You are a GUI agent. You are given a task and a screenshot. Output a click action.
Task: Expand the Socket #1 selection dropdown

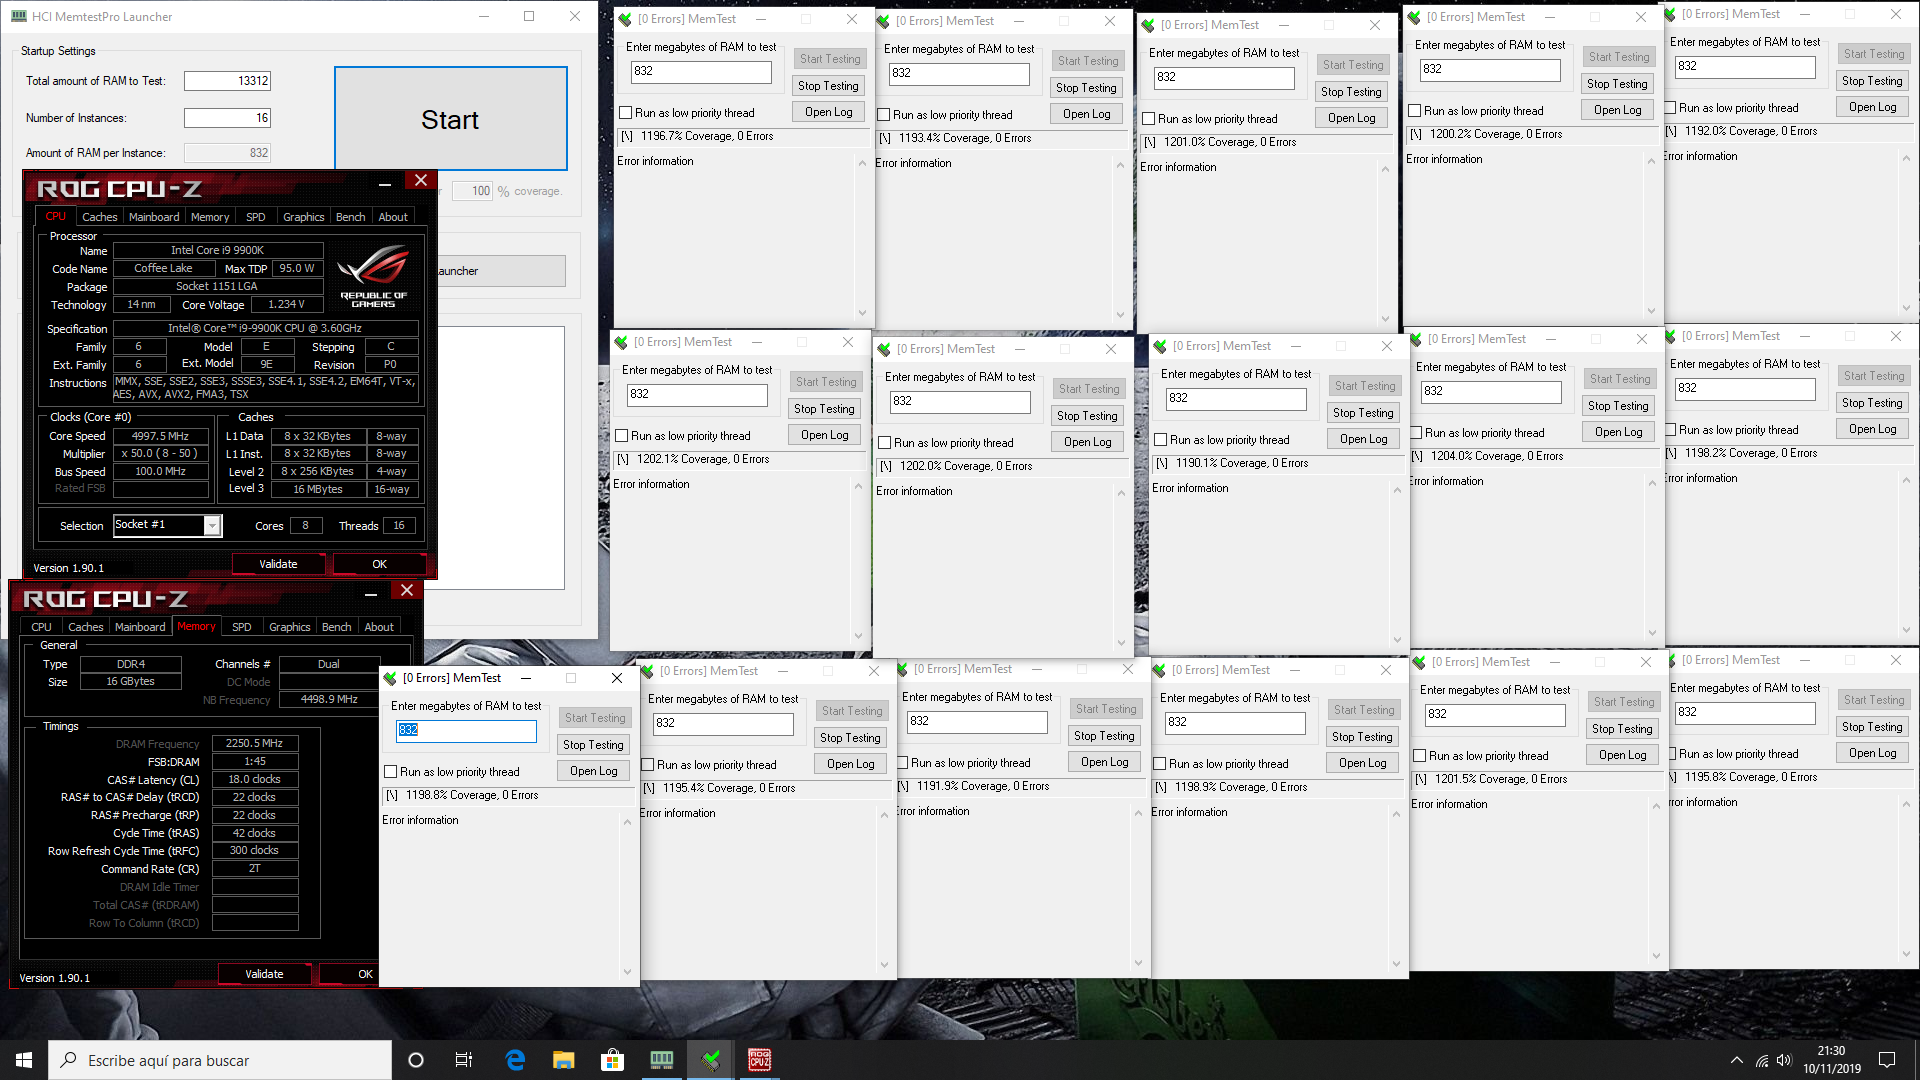pos(212,526)
